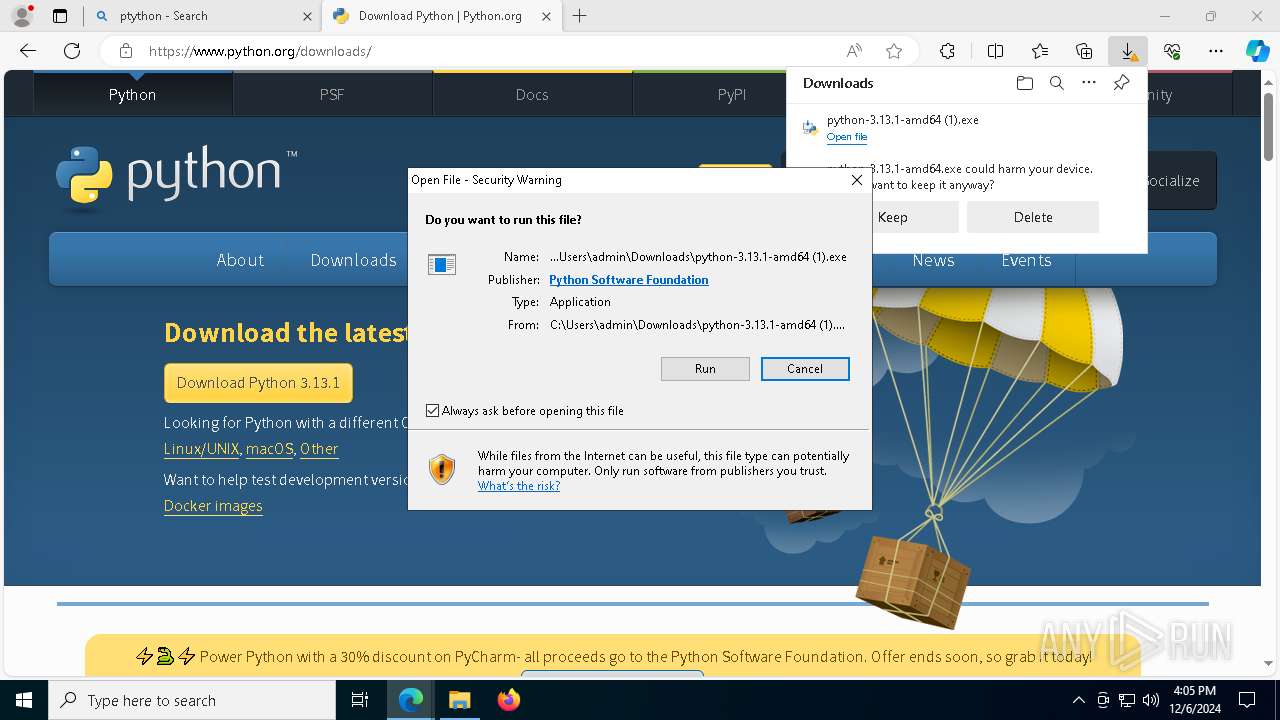
Task: Open the PyPI top navigation tab
Action: click(732, 94)
